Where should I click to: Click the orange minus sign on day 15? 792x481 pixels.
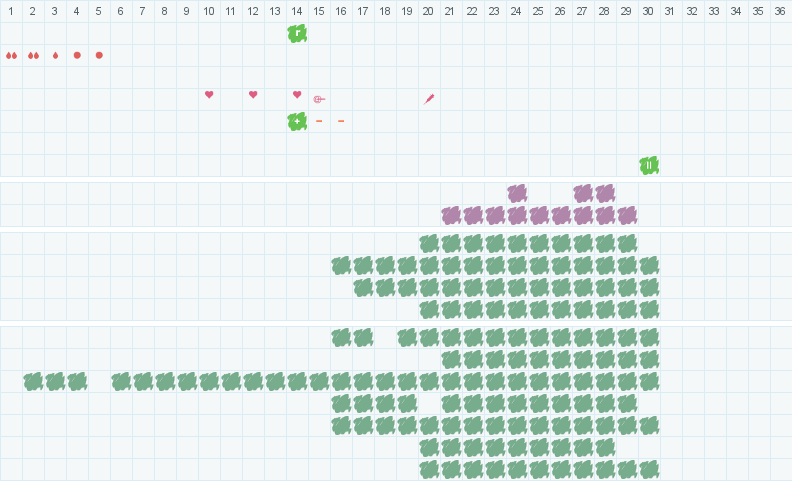click(319, 121)
